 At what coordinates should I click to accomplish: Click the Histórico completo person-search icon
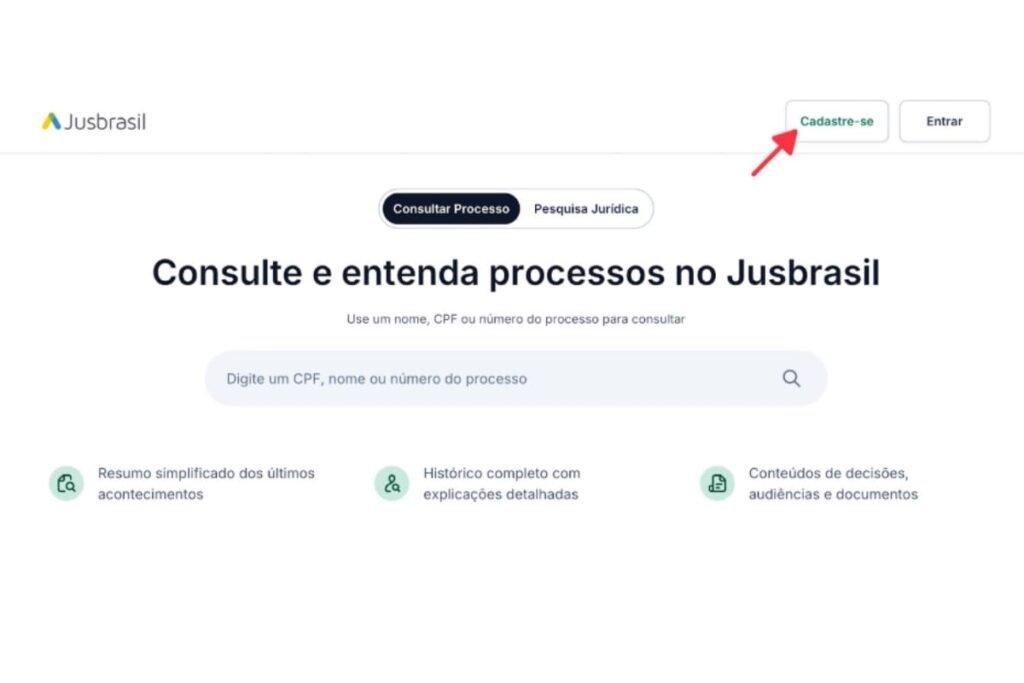pos(392,483)
